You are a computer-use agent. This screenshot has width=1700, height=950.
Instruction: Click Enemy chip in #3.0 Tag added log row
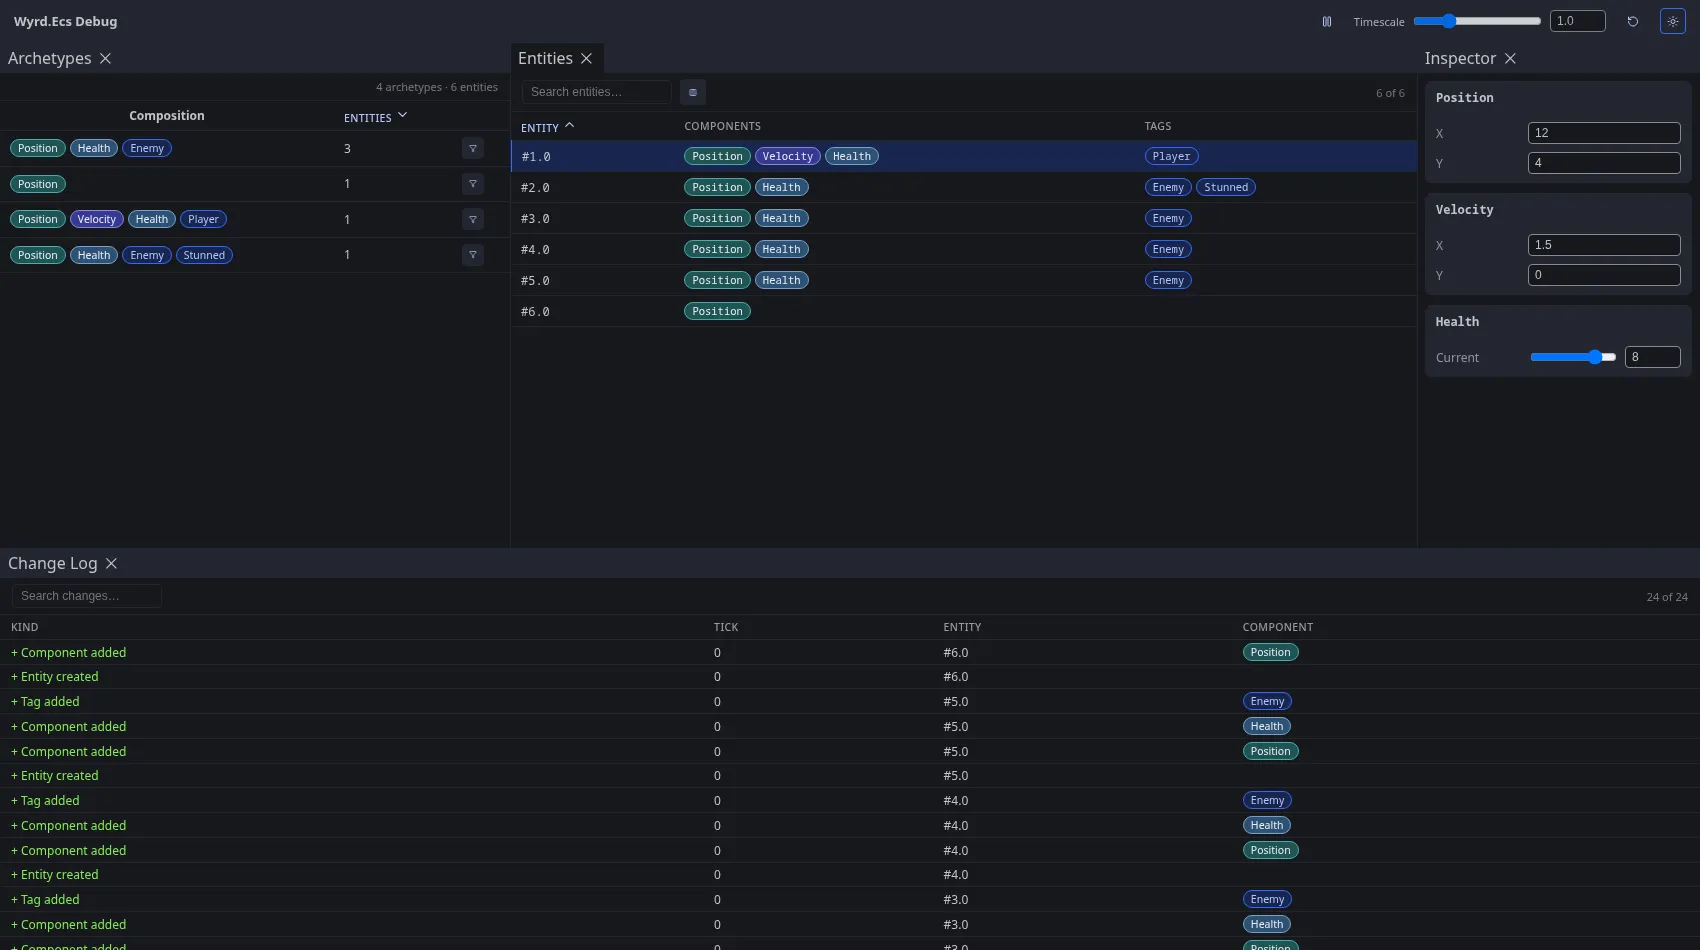(x=1267, y=899)
